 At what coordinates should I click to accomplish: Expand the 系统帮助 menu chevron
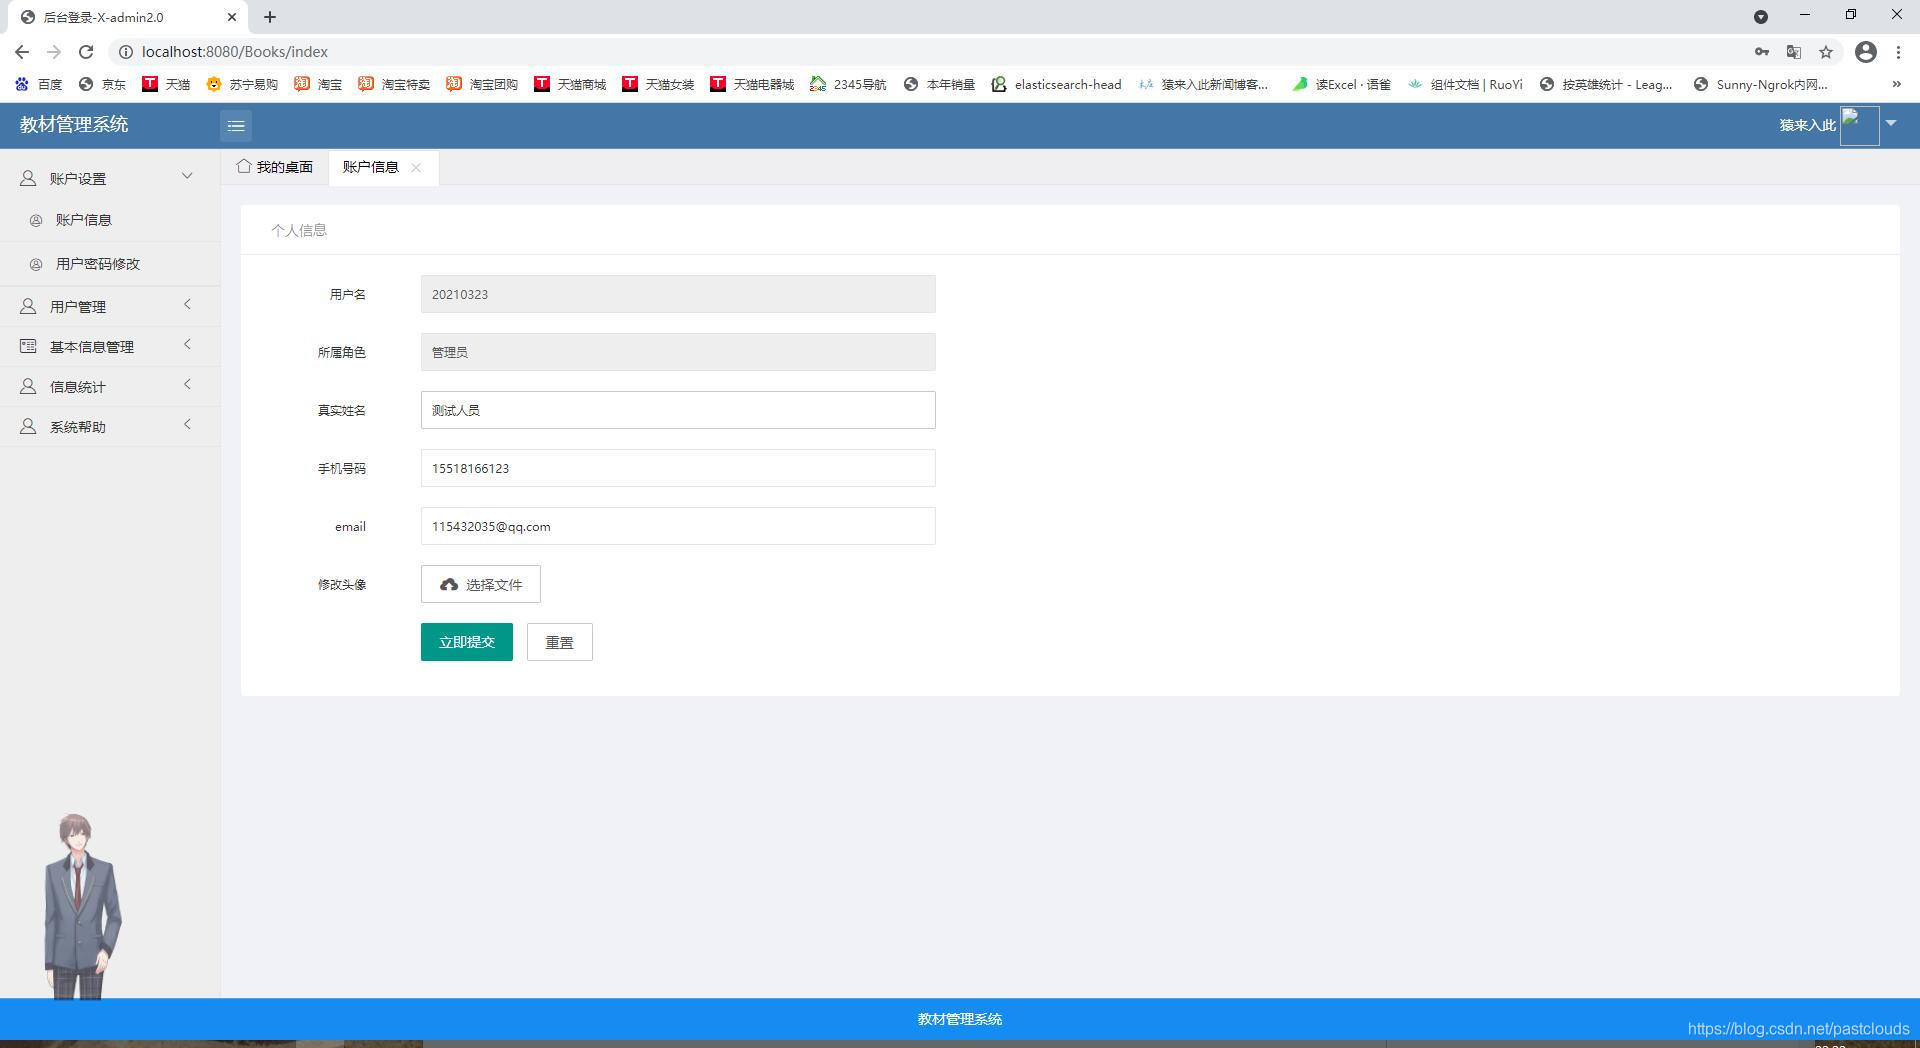tap(187, 425)
